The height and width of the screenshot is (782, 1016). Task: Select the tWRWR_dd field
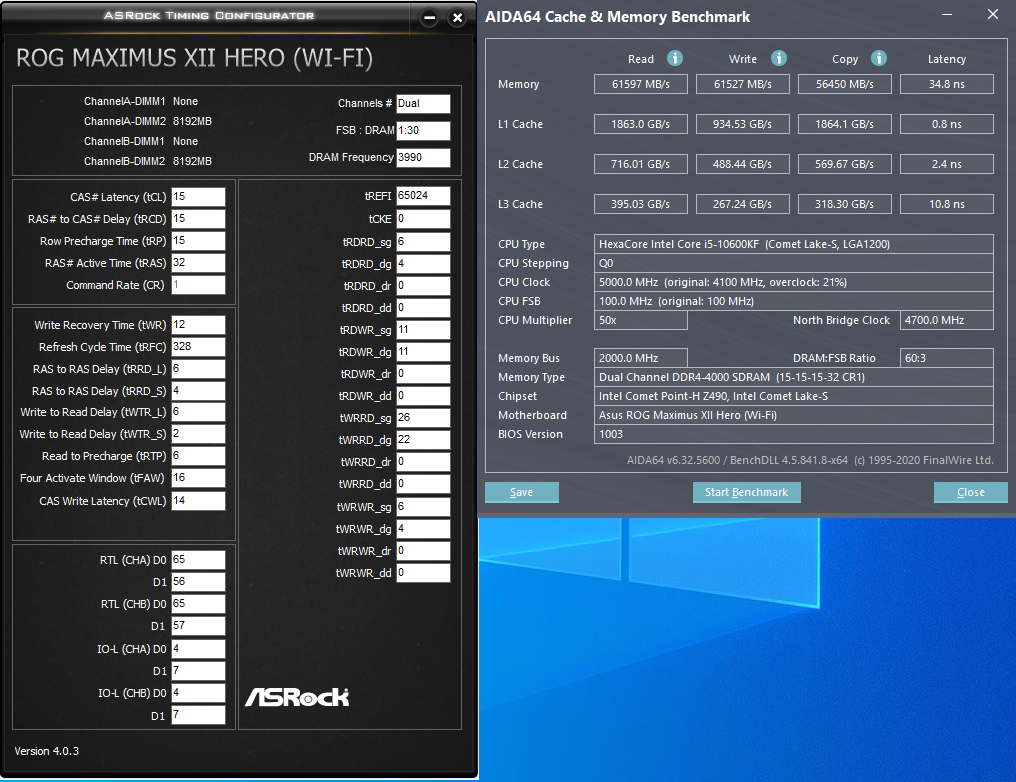tap(423, 573)
